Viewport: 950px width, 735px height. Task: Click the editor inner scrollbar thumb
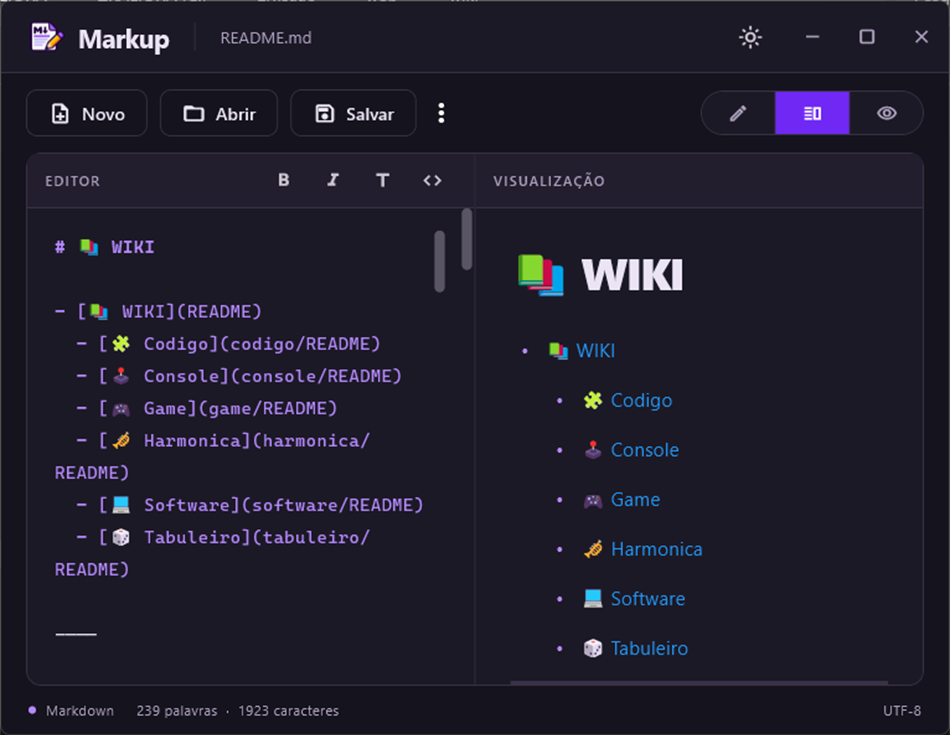coord(440,261)
